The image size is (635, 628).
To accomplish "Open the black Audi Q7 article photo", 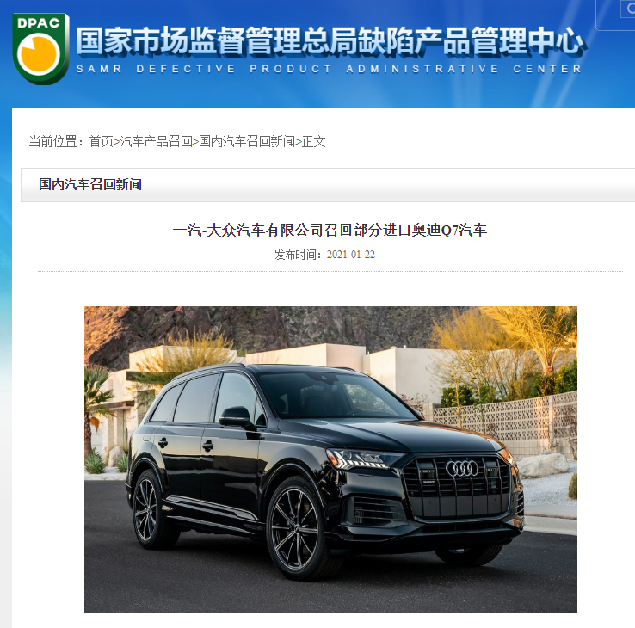I will [330, 459].
